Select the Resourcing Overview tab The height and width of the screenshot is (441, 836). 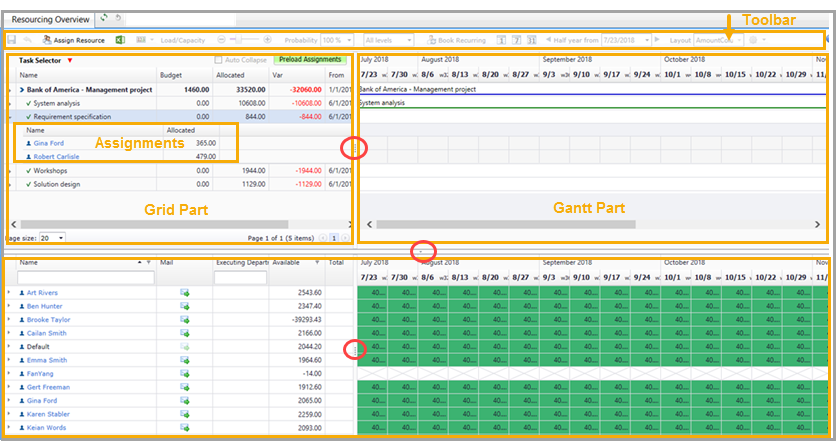(x=49, y=19)
